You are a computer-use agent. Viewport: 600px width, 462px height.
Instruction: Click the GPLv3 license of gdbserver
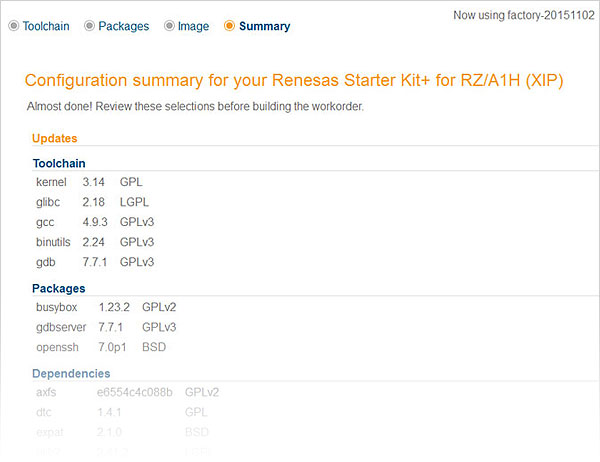(159, 327)
